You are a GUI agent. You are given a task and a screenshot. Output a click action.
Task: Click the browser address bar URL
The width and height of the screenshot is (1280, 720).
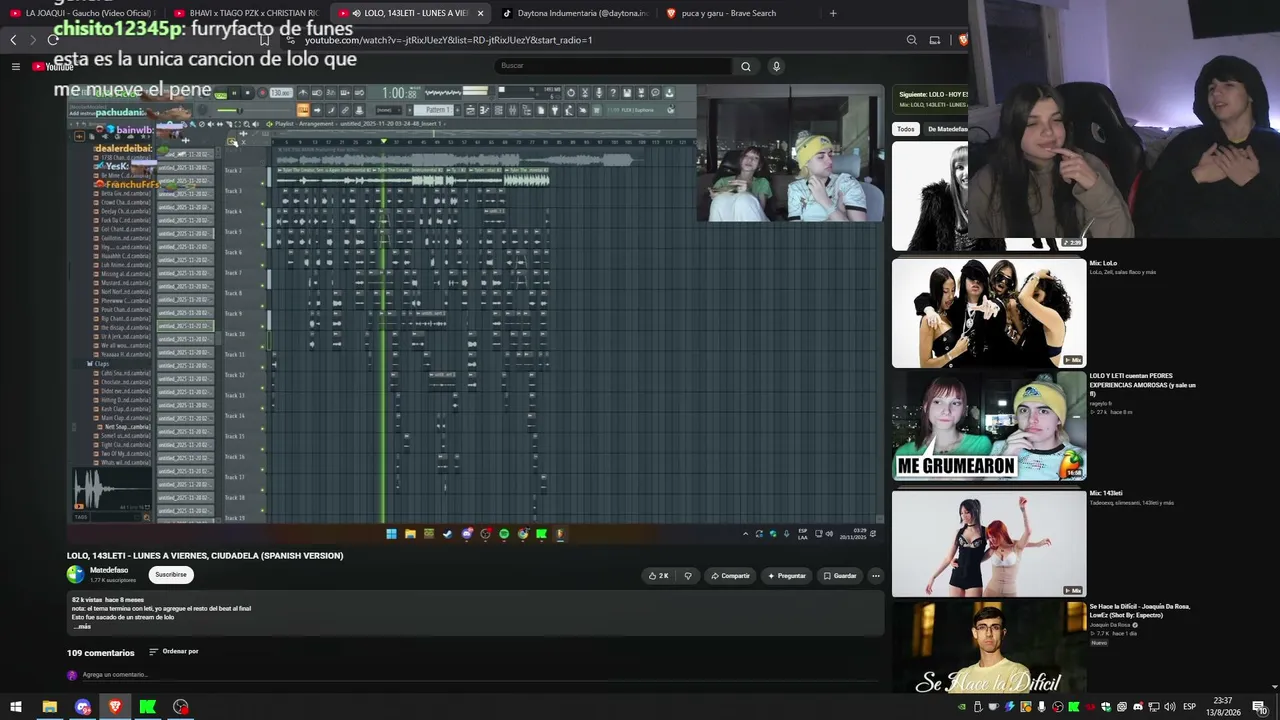click(449, 40)
